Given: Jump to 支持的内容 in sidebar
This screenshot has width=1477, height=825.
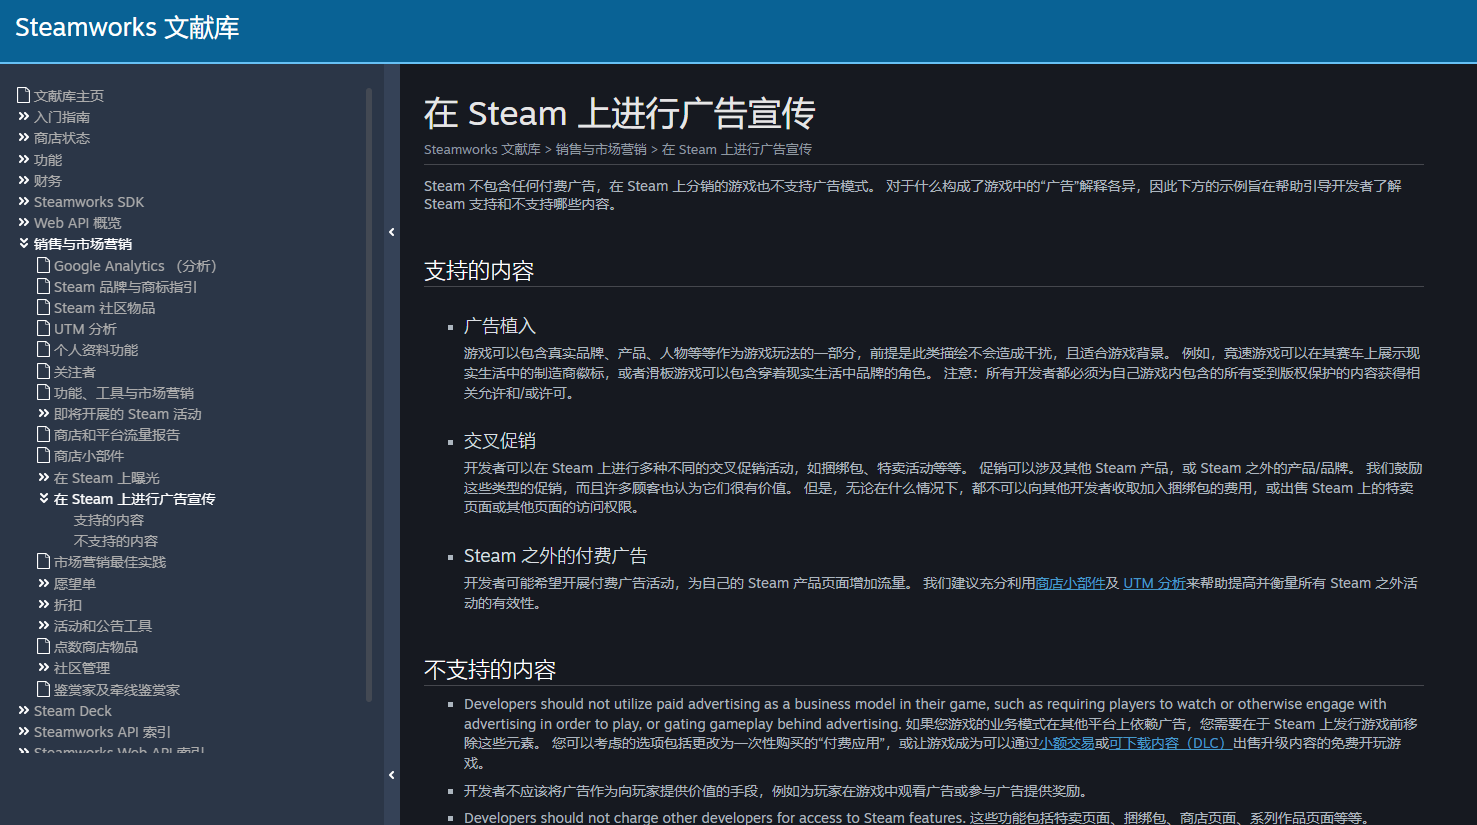Looking at the screenshot, I should (x=109, y=520).
